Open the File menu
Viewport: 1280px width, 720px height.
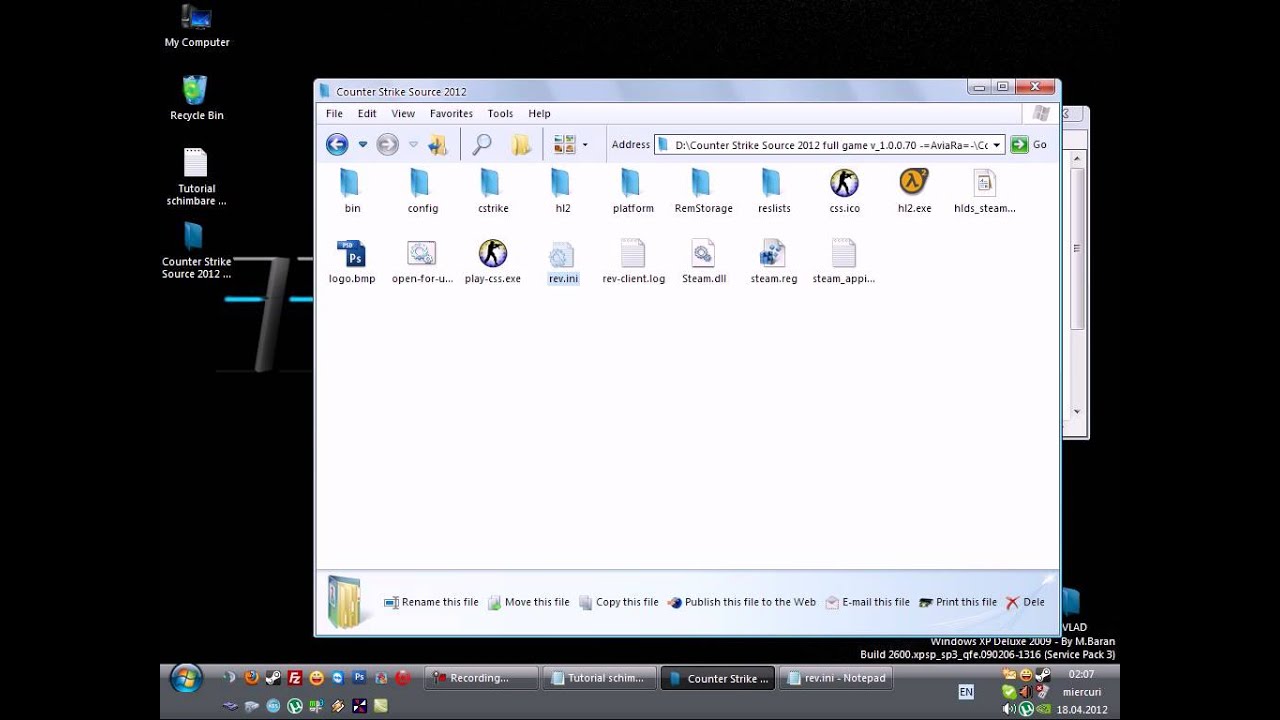(334, 113)
